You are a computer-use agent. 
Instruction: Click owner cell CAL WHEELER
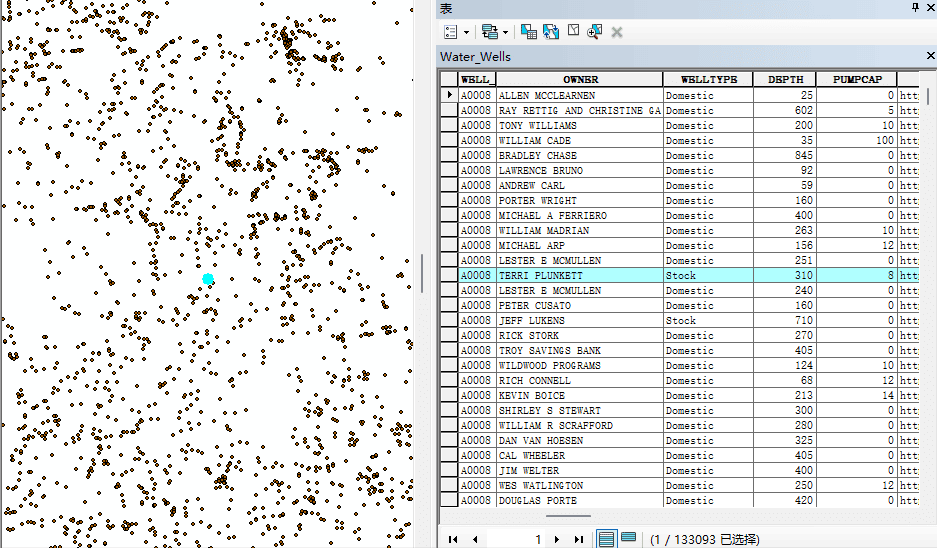[x=580, y=455]
